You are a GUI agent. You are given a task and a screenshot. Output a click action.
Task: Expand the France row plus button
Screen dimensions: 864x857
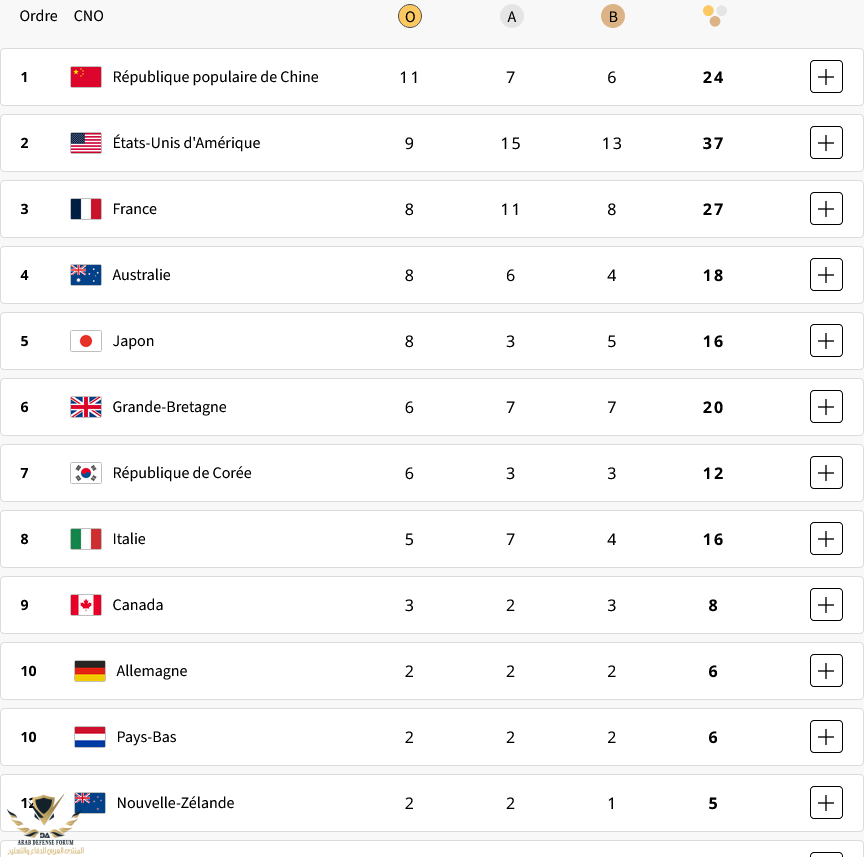coord(825,209)
